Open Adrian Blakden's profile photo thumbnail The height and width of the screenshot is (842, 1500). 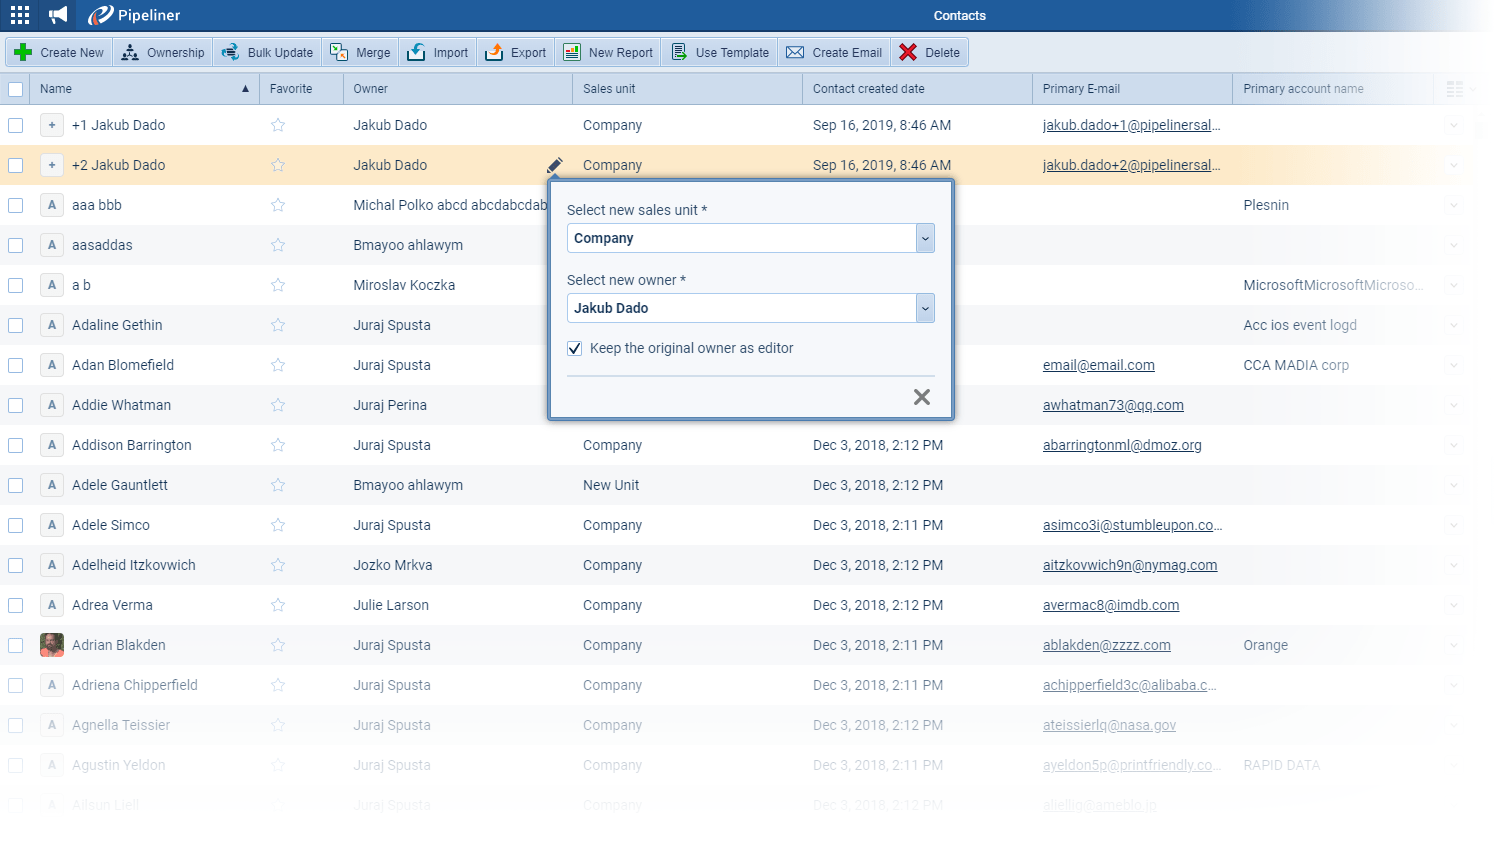52,645
